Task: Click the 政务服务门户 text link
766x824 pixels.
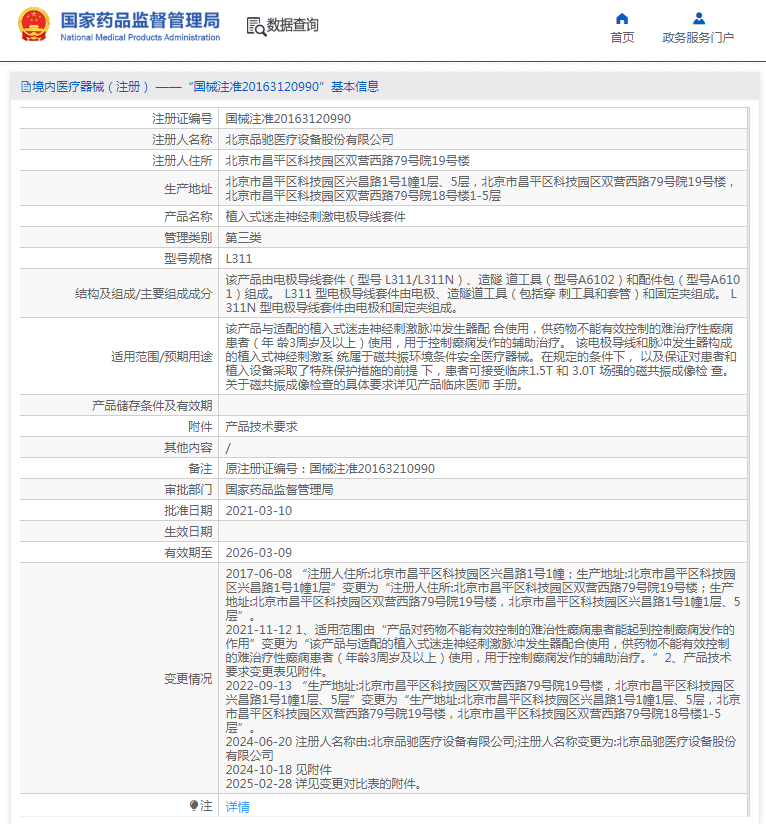Action: 698,38
